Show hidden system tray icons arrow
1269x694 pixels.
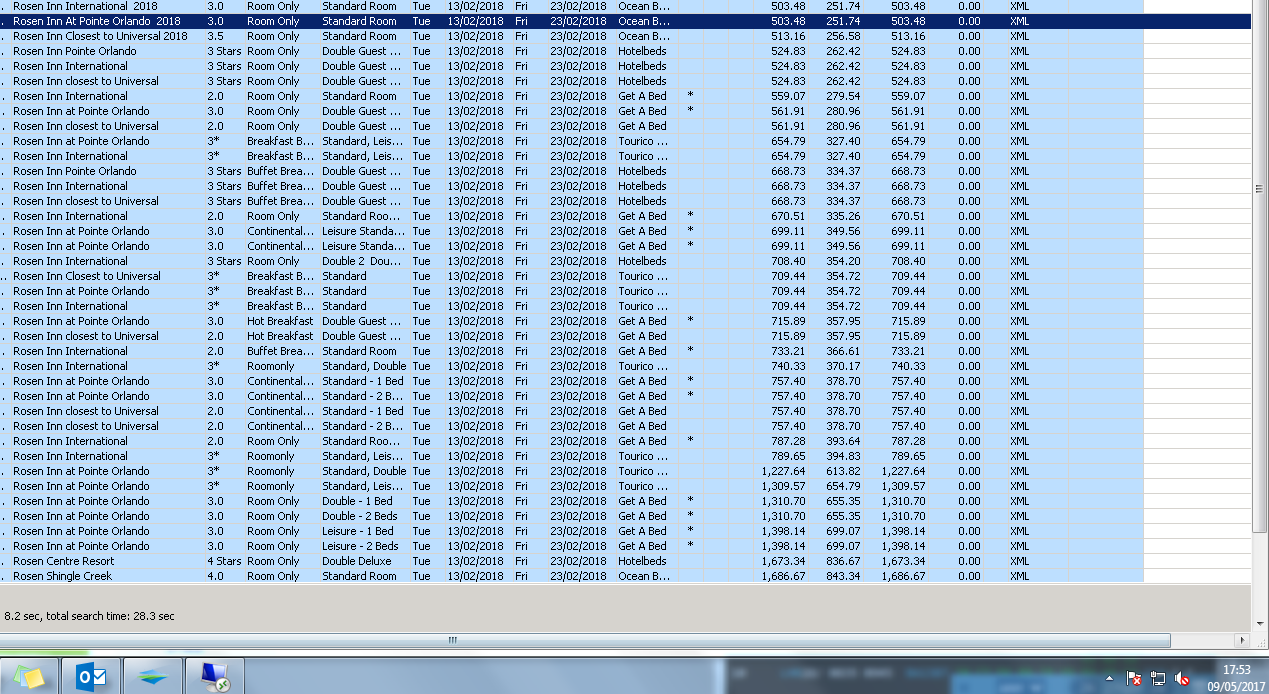(x=1109, y=678)
